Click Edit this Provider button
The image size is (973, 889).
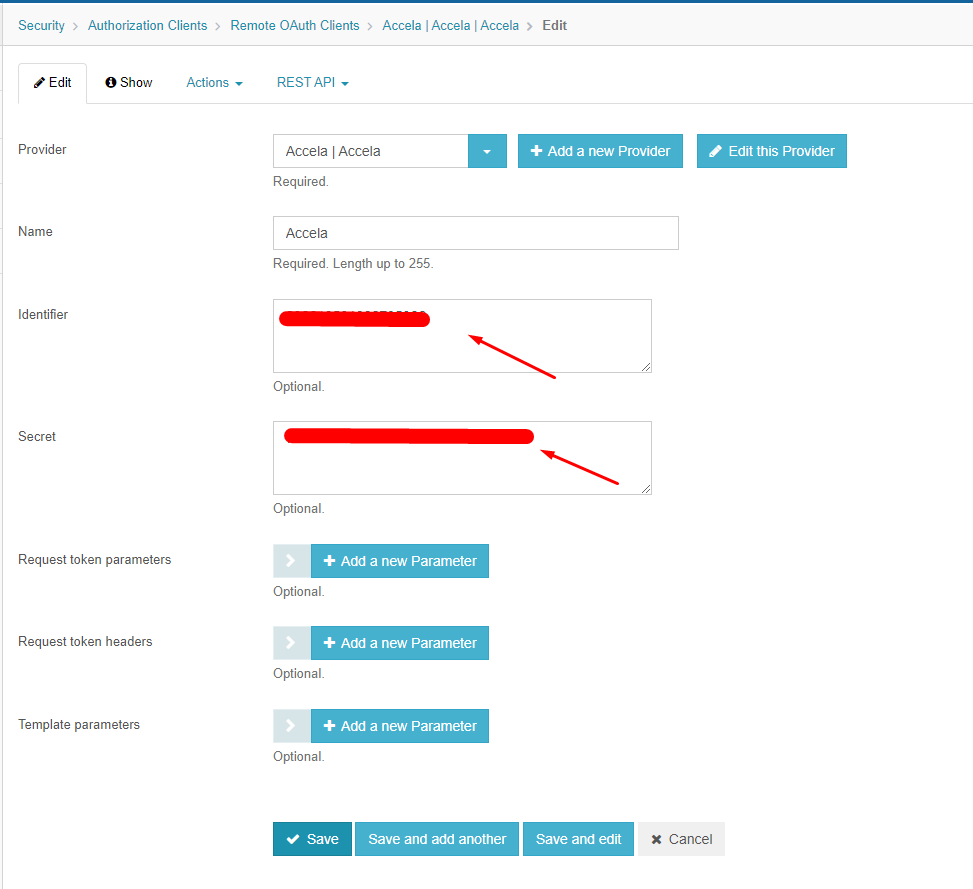[771, 151]
